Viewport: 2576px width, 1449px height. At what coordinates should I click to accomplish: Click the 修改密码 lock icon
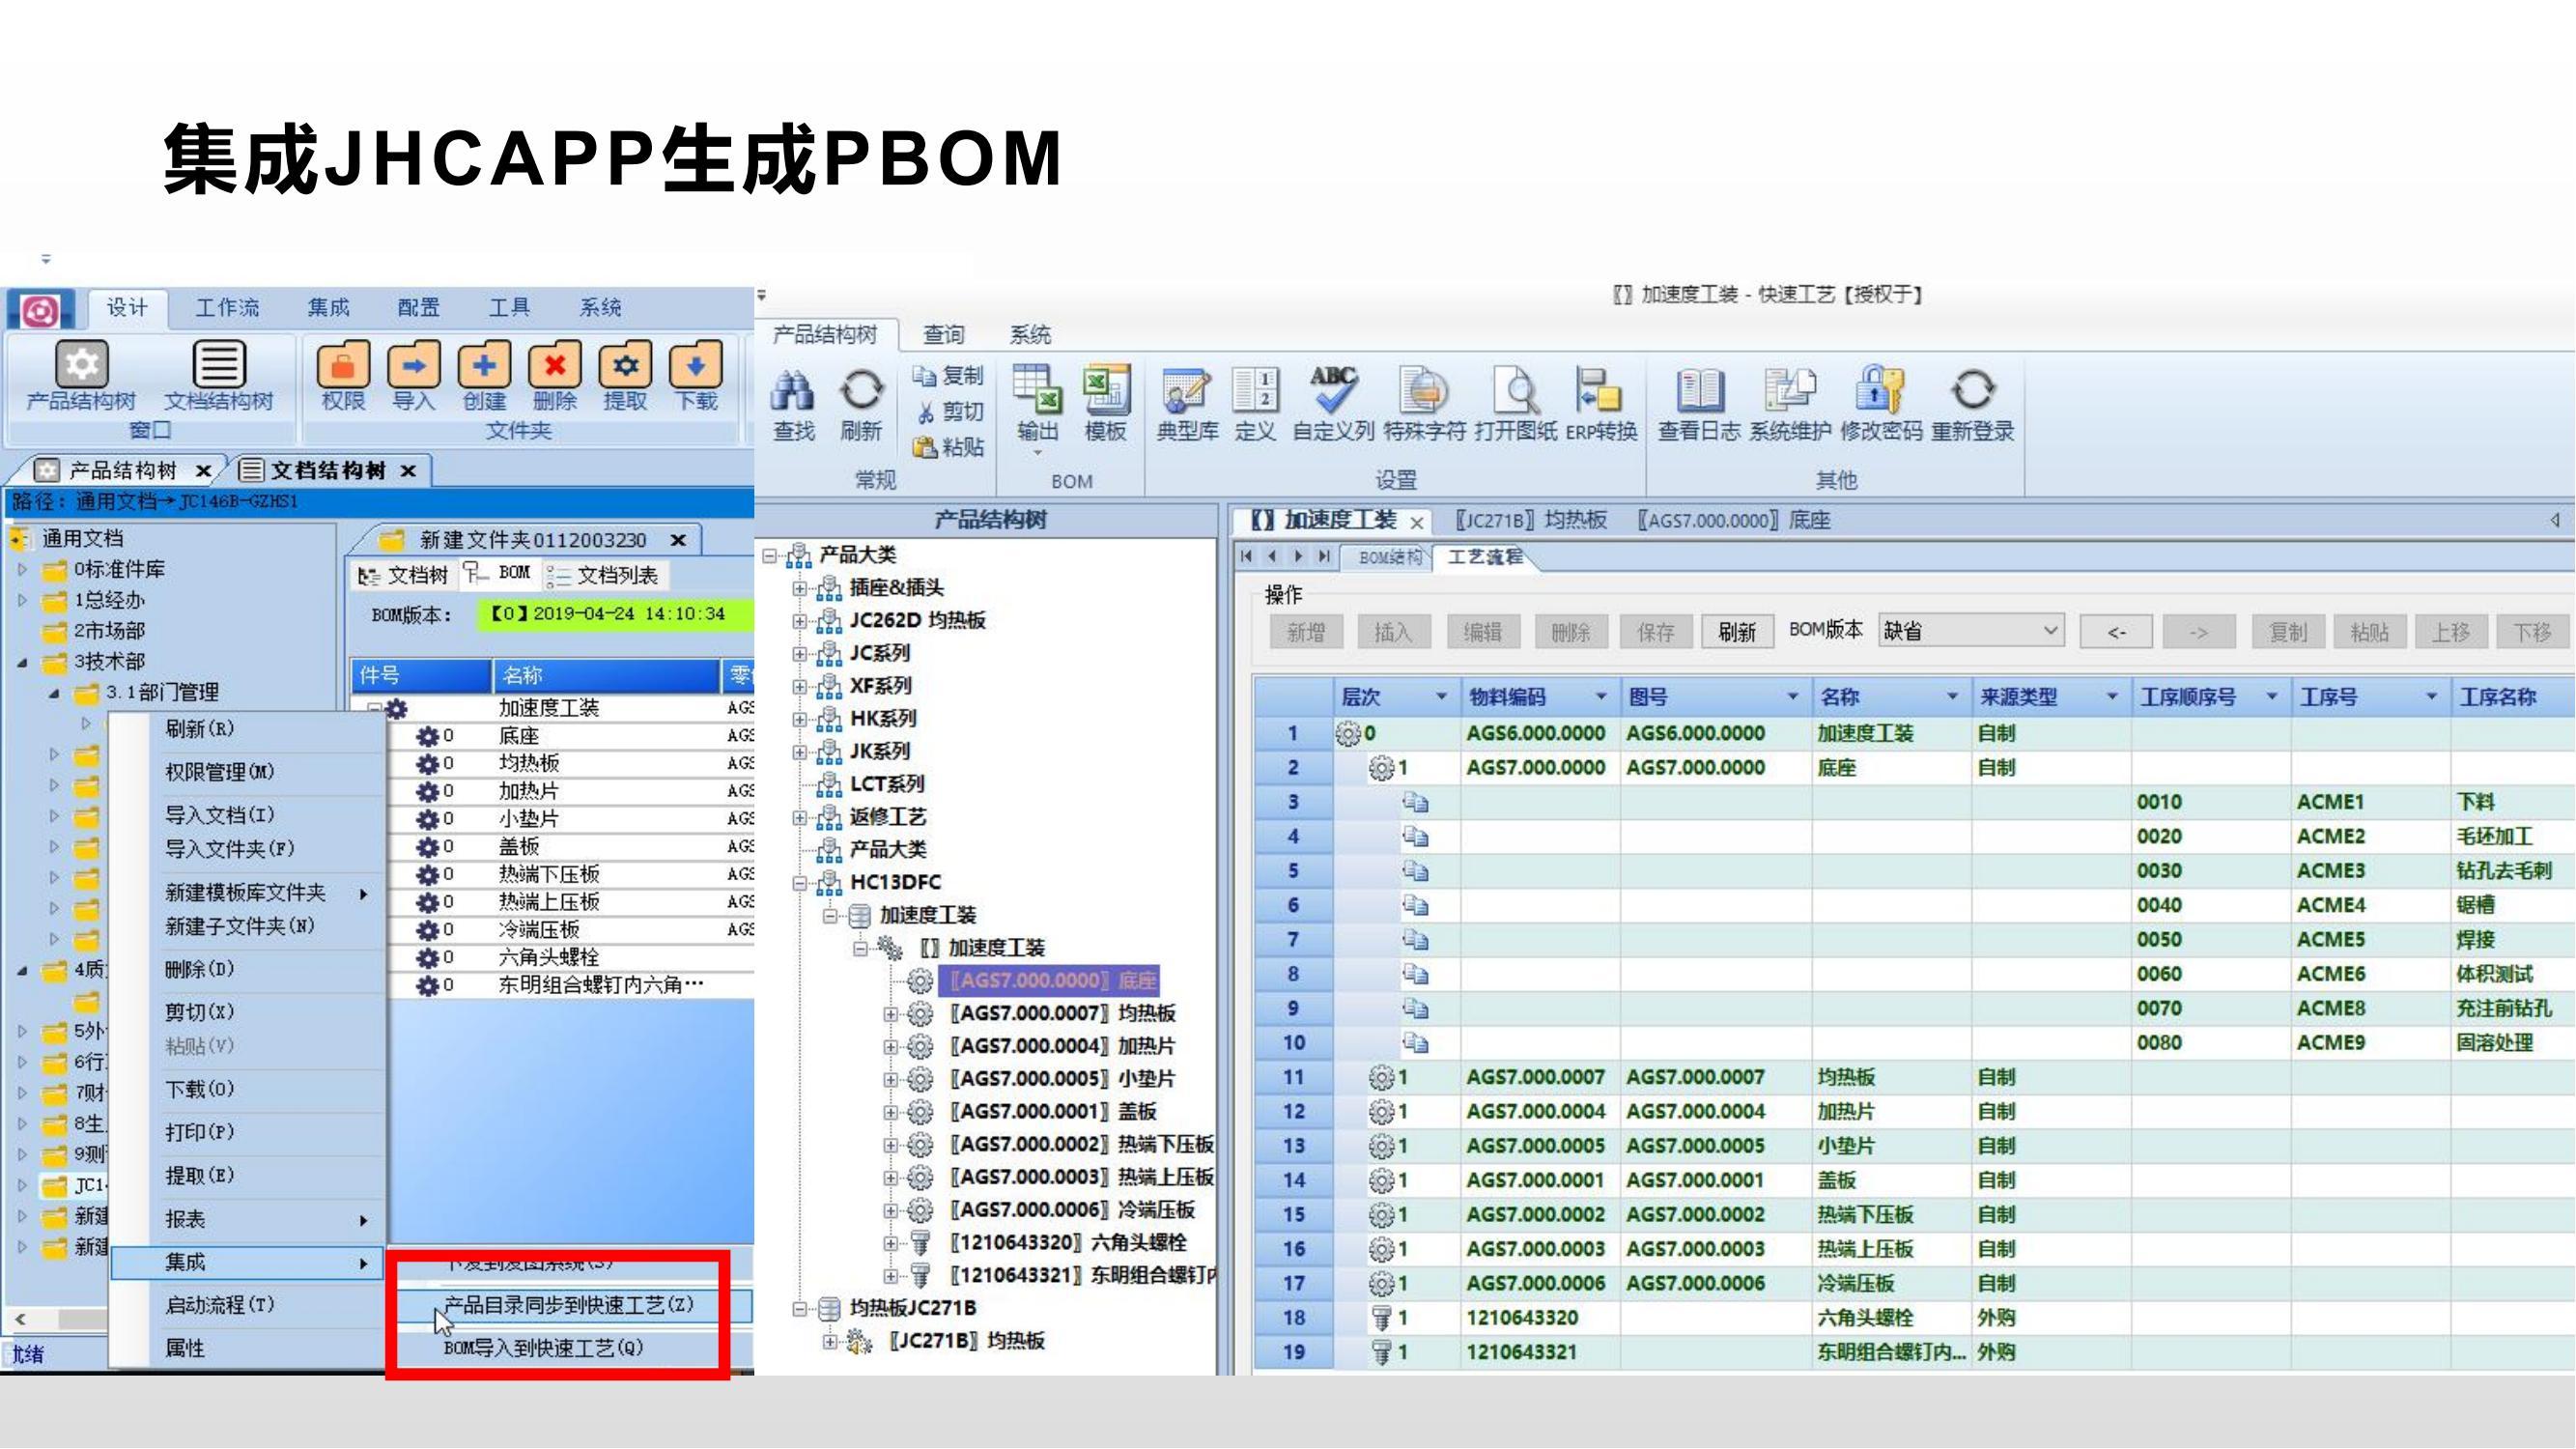[1881, 405]
